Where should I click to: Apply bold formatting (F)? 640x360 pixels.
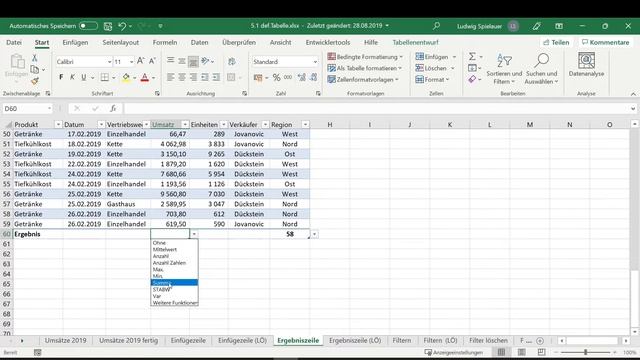coord(61,77)
